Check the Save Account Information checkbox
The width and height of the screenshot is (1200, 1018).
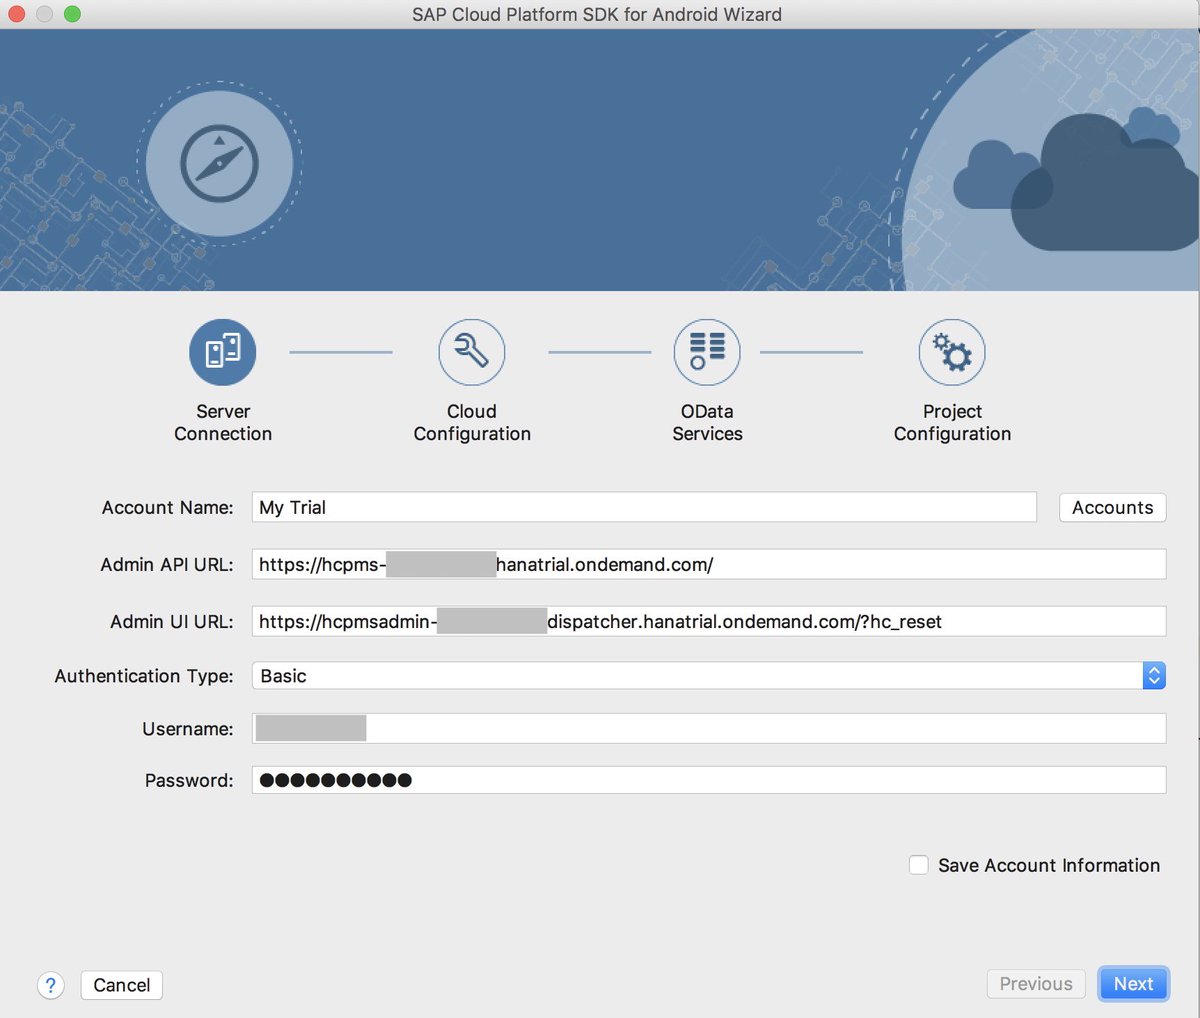click(x=918, y=864)
